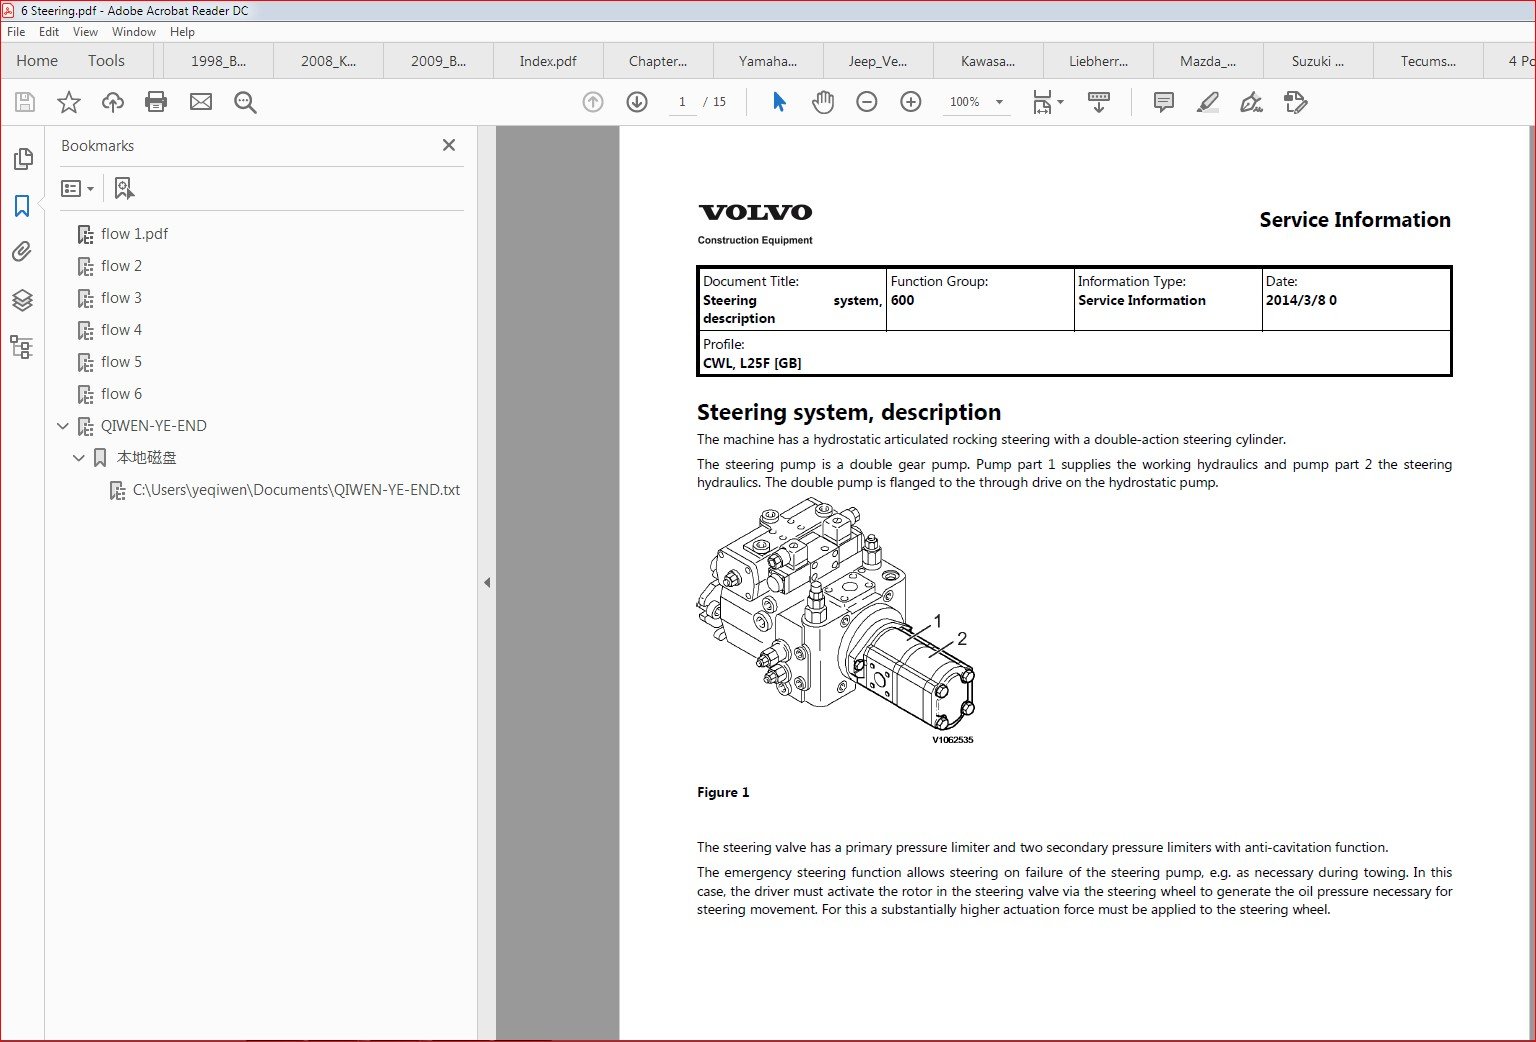Open the Edit menu
Viewport: 1536px width, 1042px height.
point(49,32)
